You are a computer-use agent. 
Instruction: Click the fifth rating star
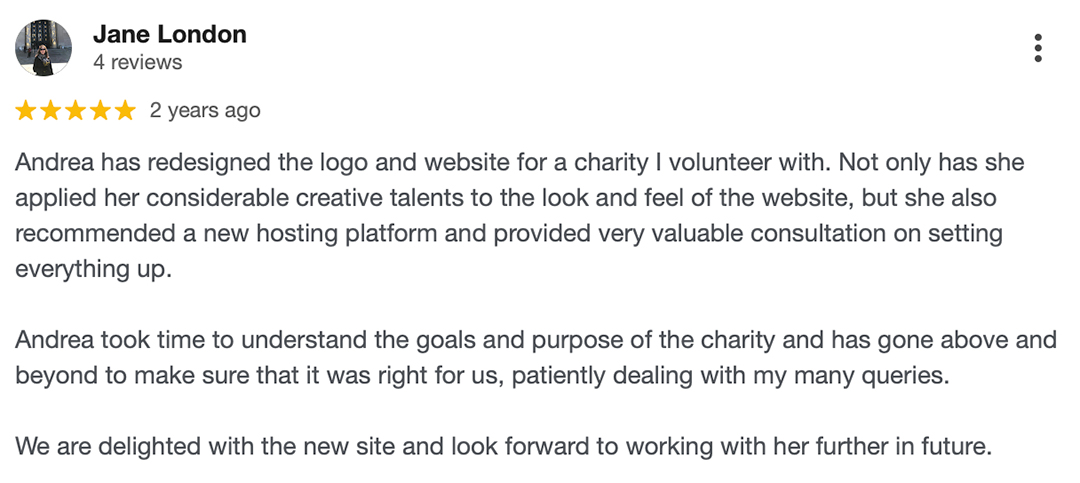pyautogui.click(x=125, y=111)
